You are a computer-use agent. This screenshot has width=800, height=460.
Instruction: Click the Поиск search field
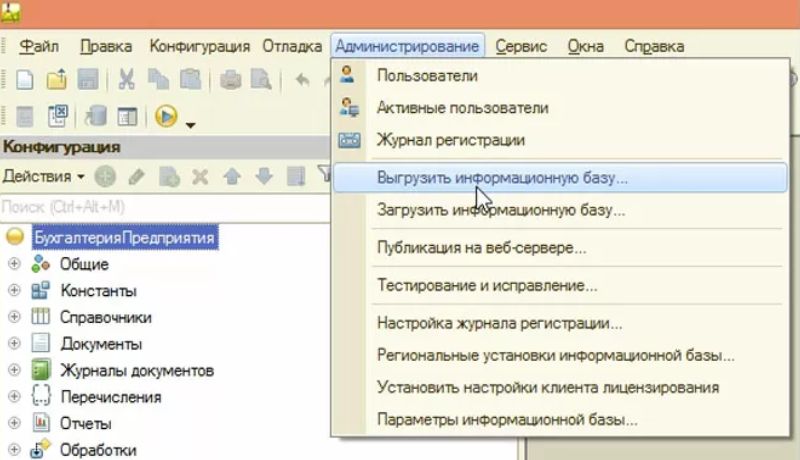165,207
